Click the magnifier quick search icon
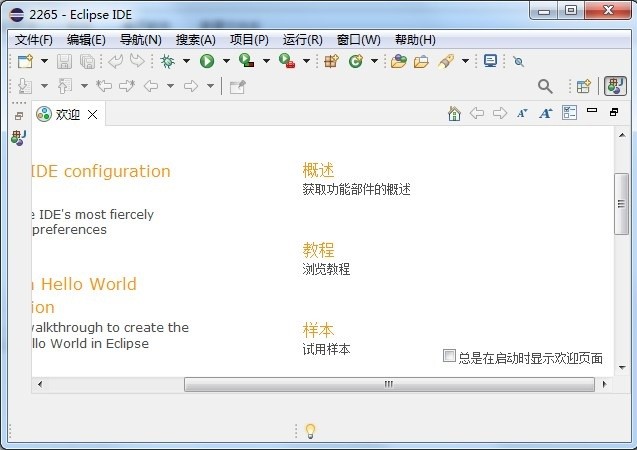The width and height of the screenshot is (637, 450). pyautogui.click(x=545, y=86)
